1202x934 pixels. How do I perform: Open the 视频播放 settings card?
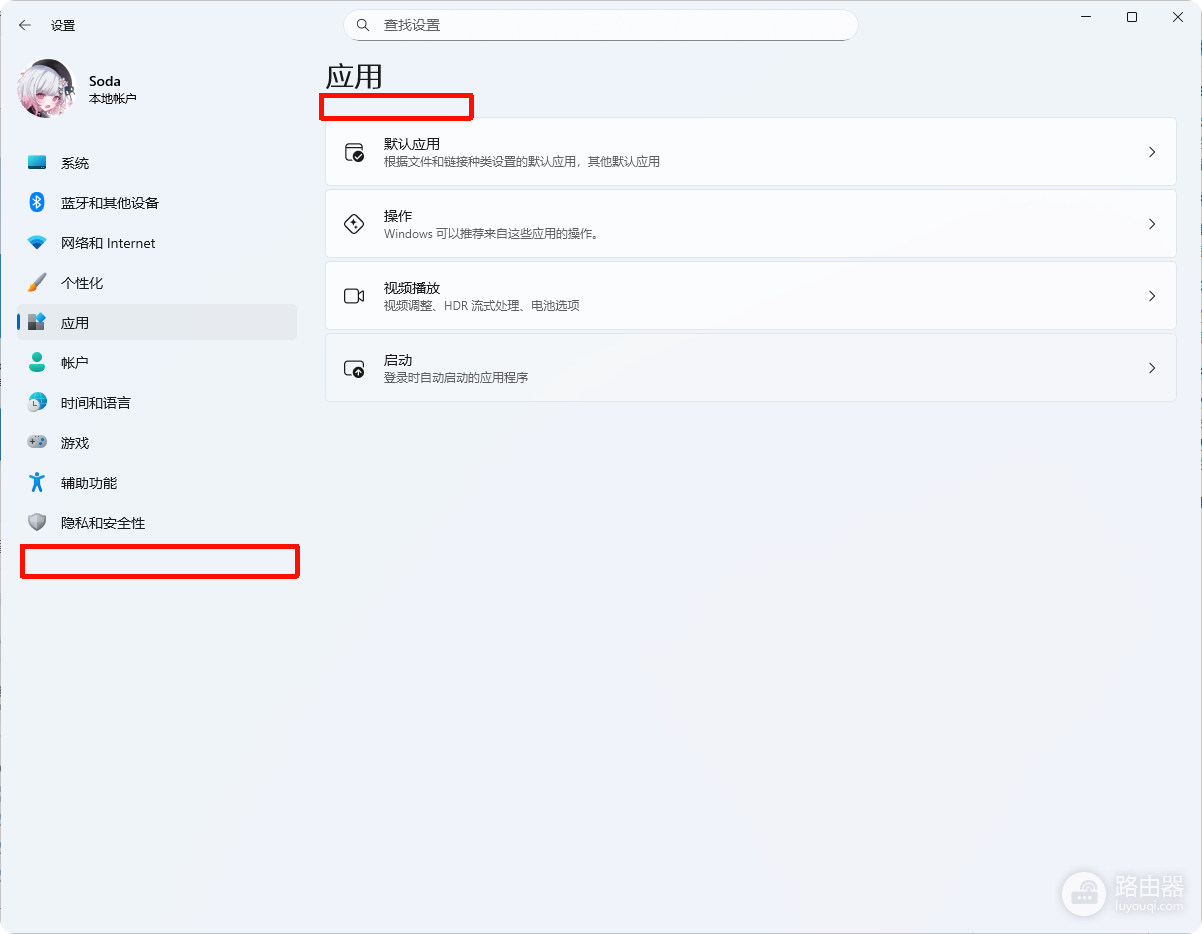coord(751,296)
